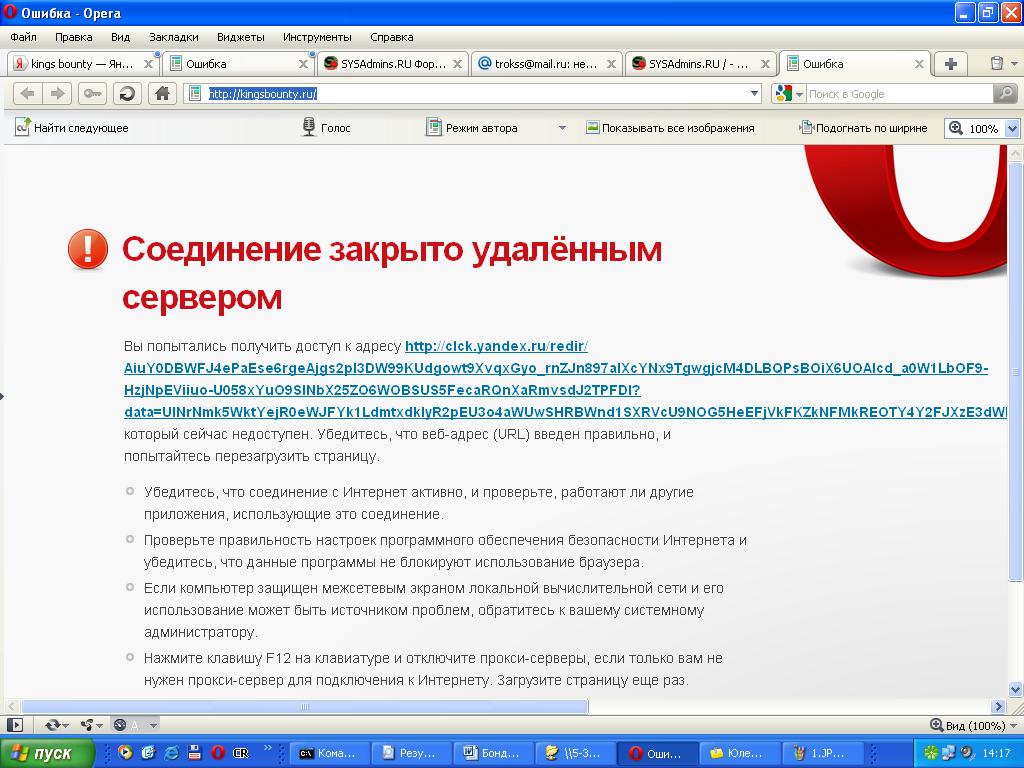Expand the closed tabs dropdown arrow
Image resolution: width=1024 pixels, height=768 pixels.
point(1014,64)
